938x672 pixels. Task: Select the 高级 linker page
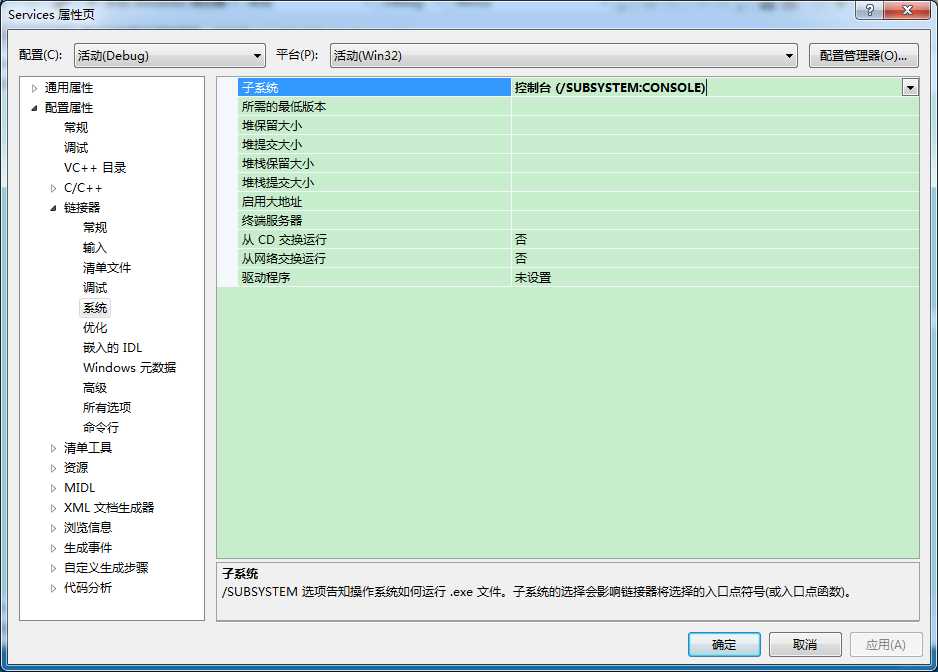pos(95,388)
